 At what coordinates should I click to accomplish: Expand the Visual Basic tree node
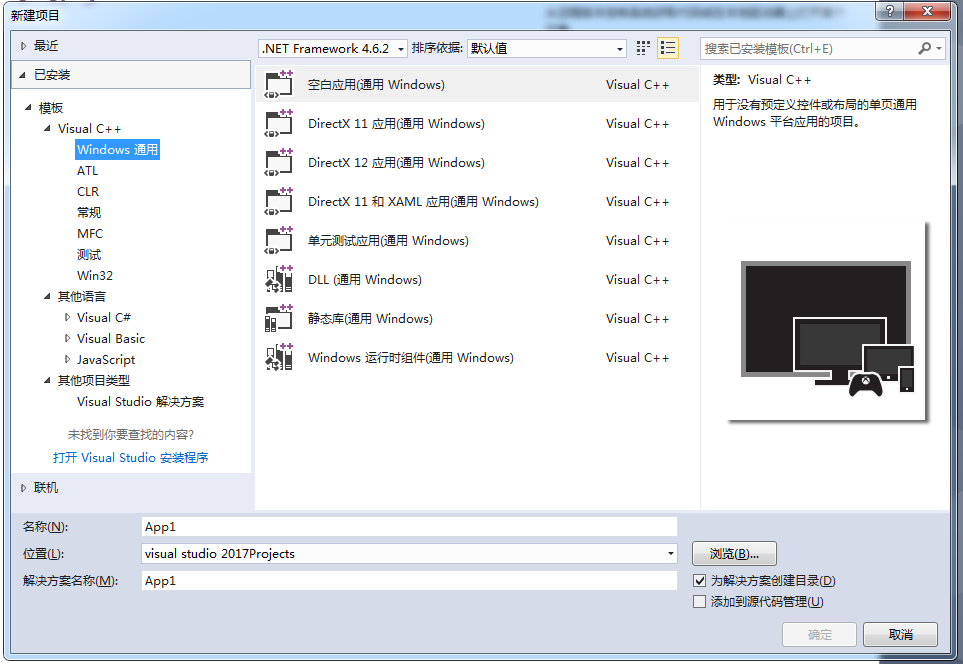pyautogui.click(x=68, y=338)
